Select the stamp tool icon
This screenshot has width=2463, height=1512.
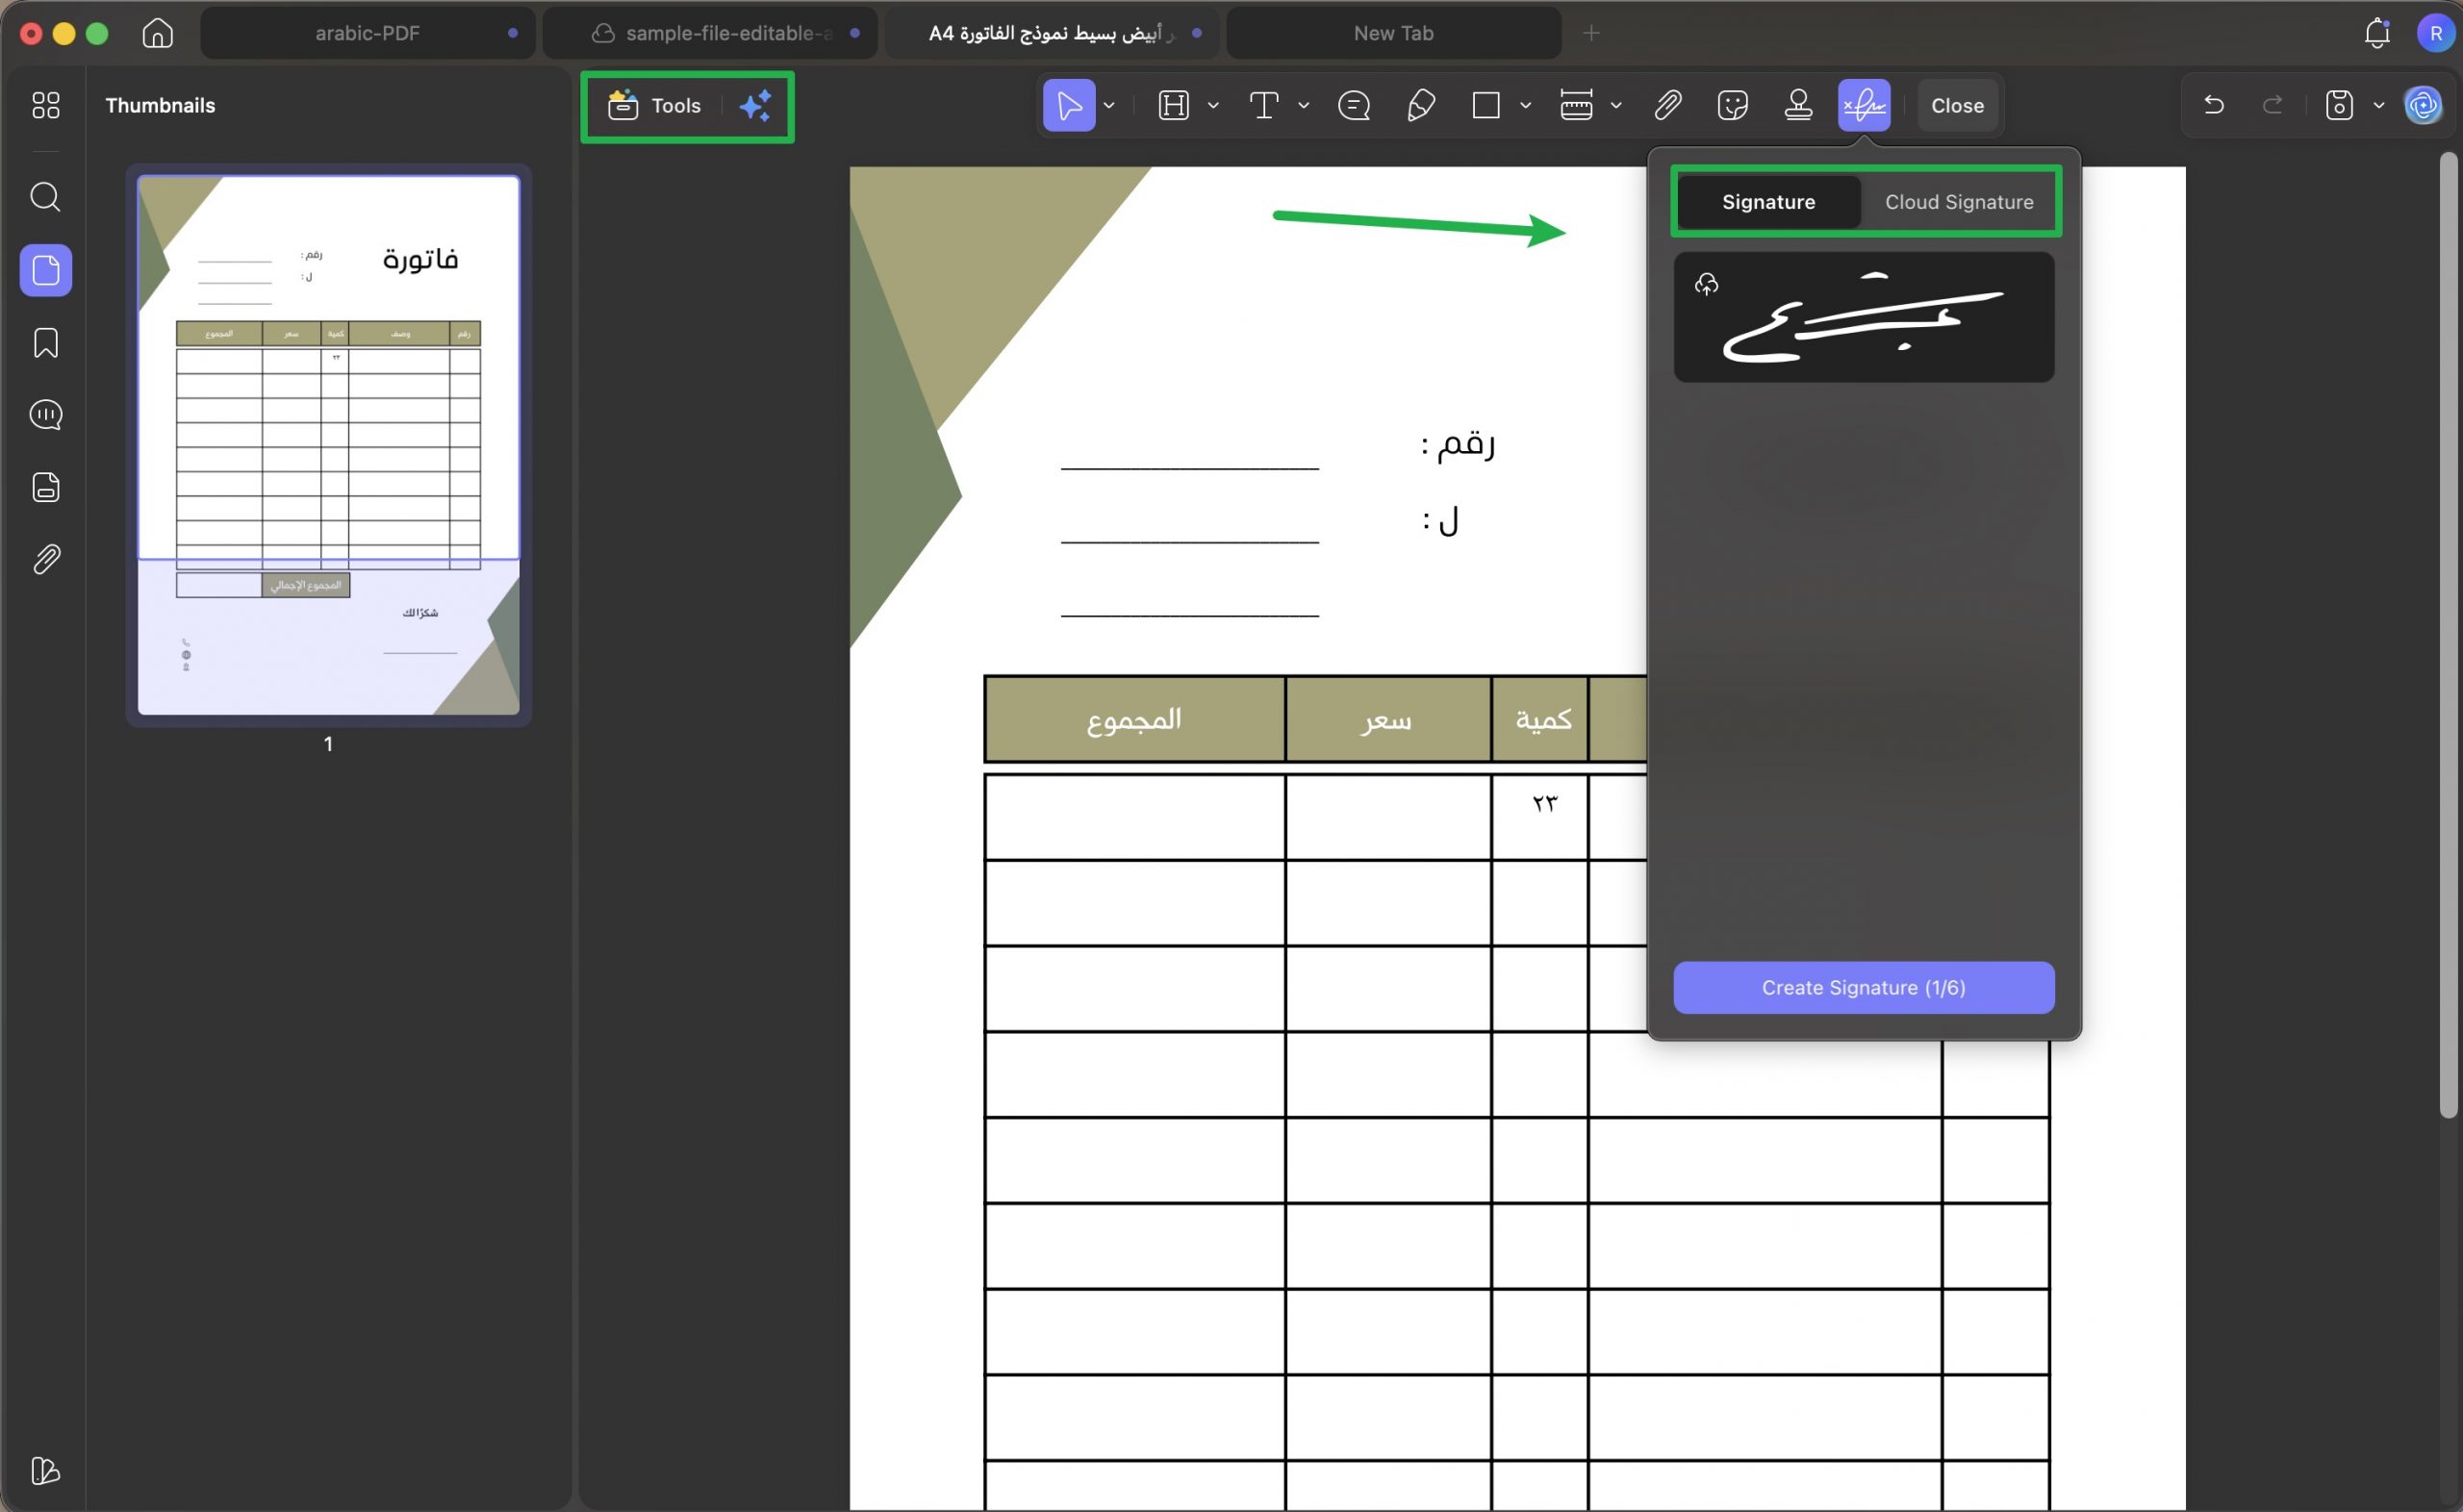tap(1798, 105)
